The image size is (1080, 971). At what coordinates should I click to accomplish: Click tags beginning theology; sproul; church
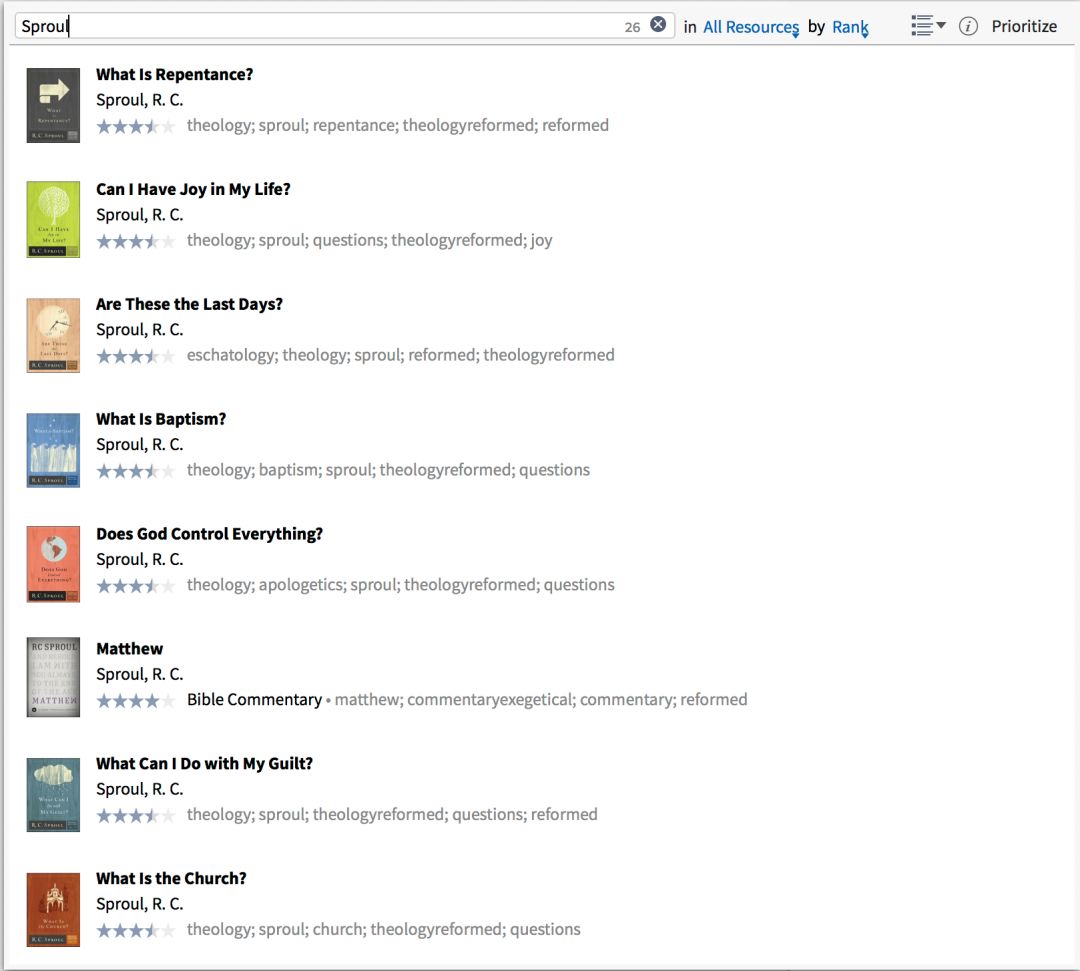point(384,930)
